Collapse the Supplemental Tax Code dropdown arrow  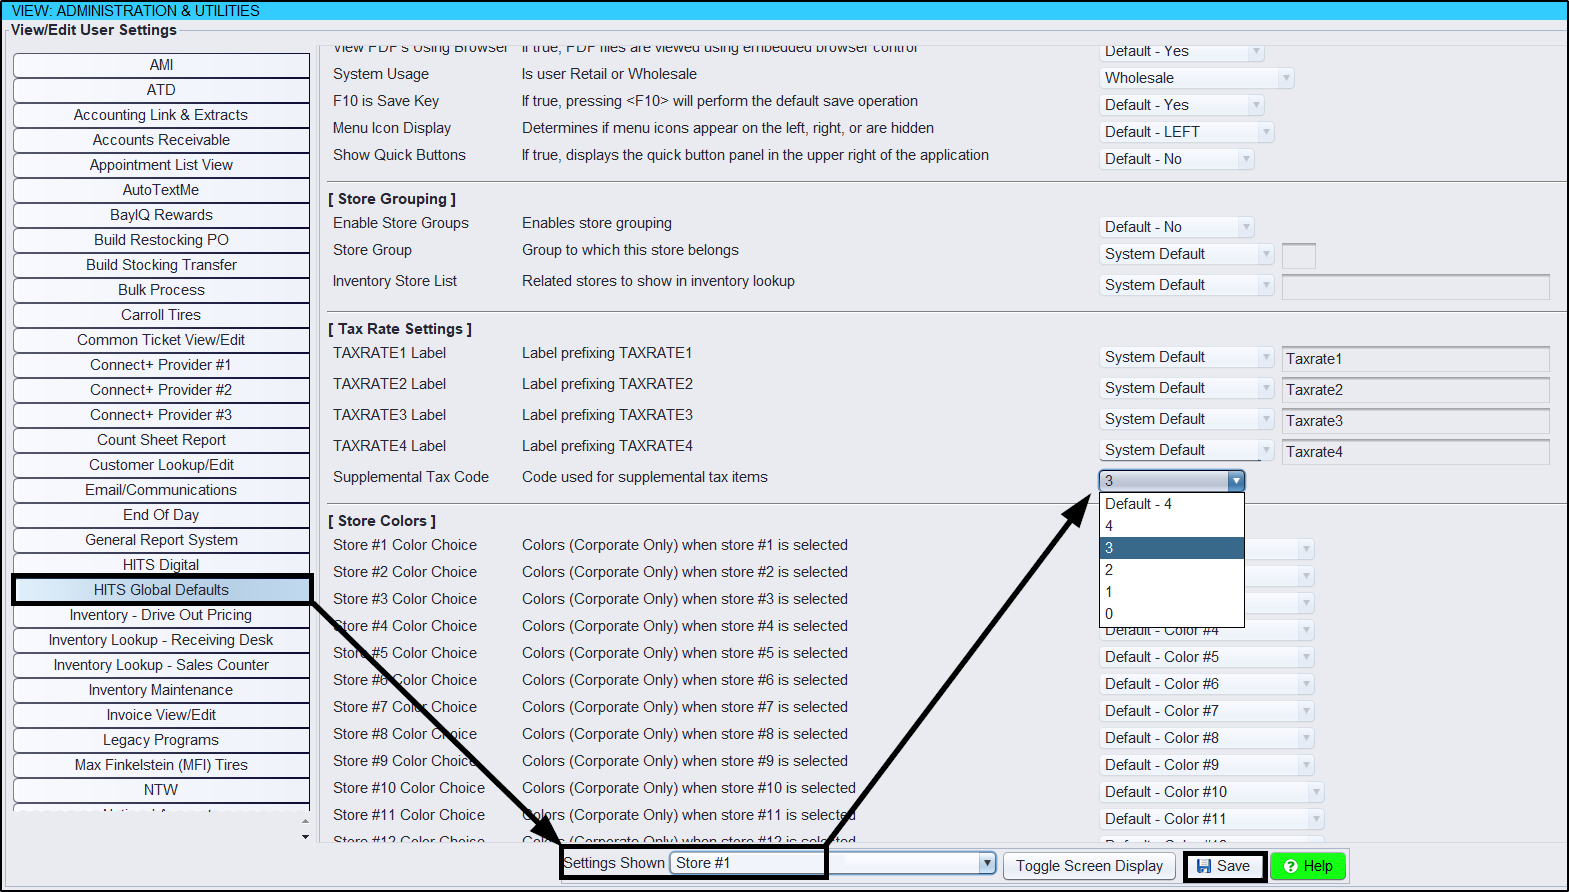pyautogui.click(x=1236, y=481)
